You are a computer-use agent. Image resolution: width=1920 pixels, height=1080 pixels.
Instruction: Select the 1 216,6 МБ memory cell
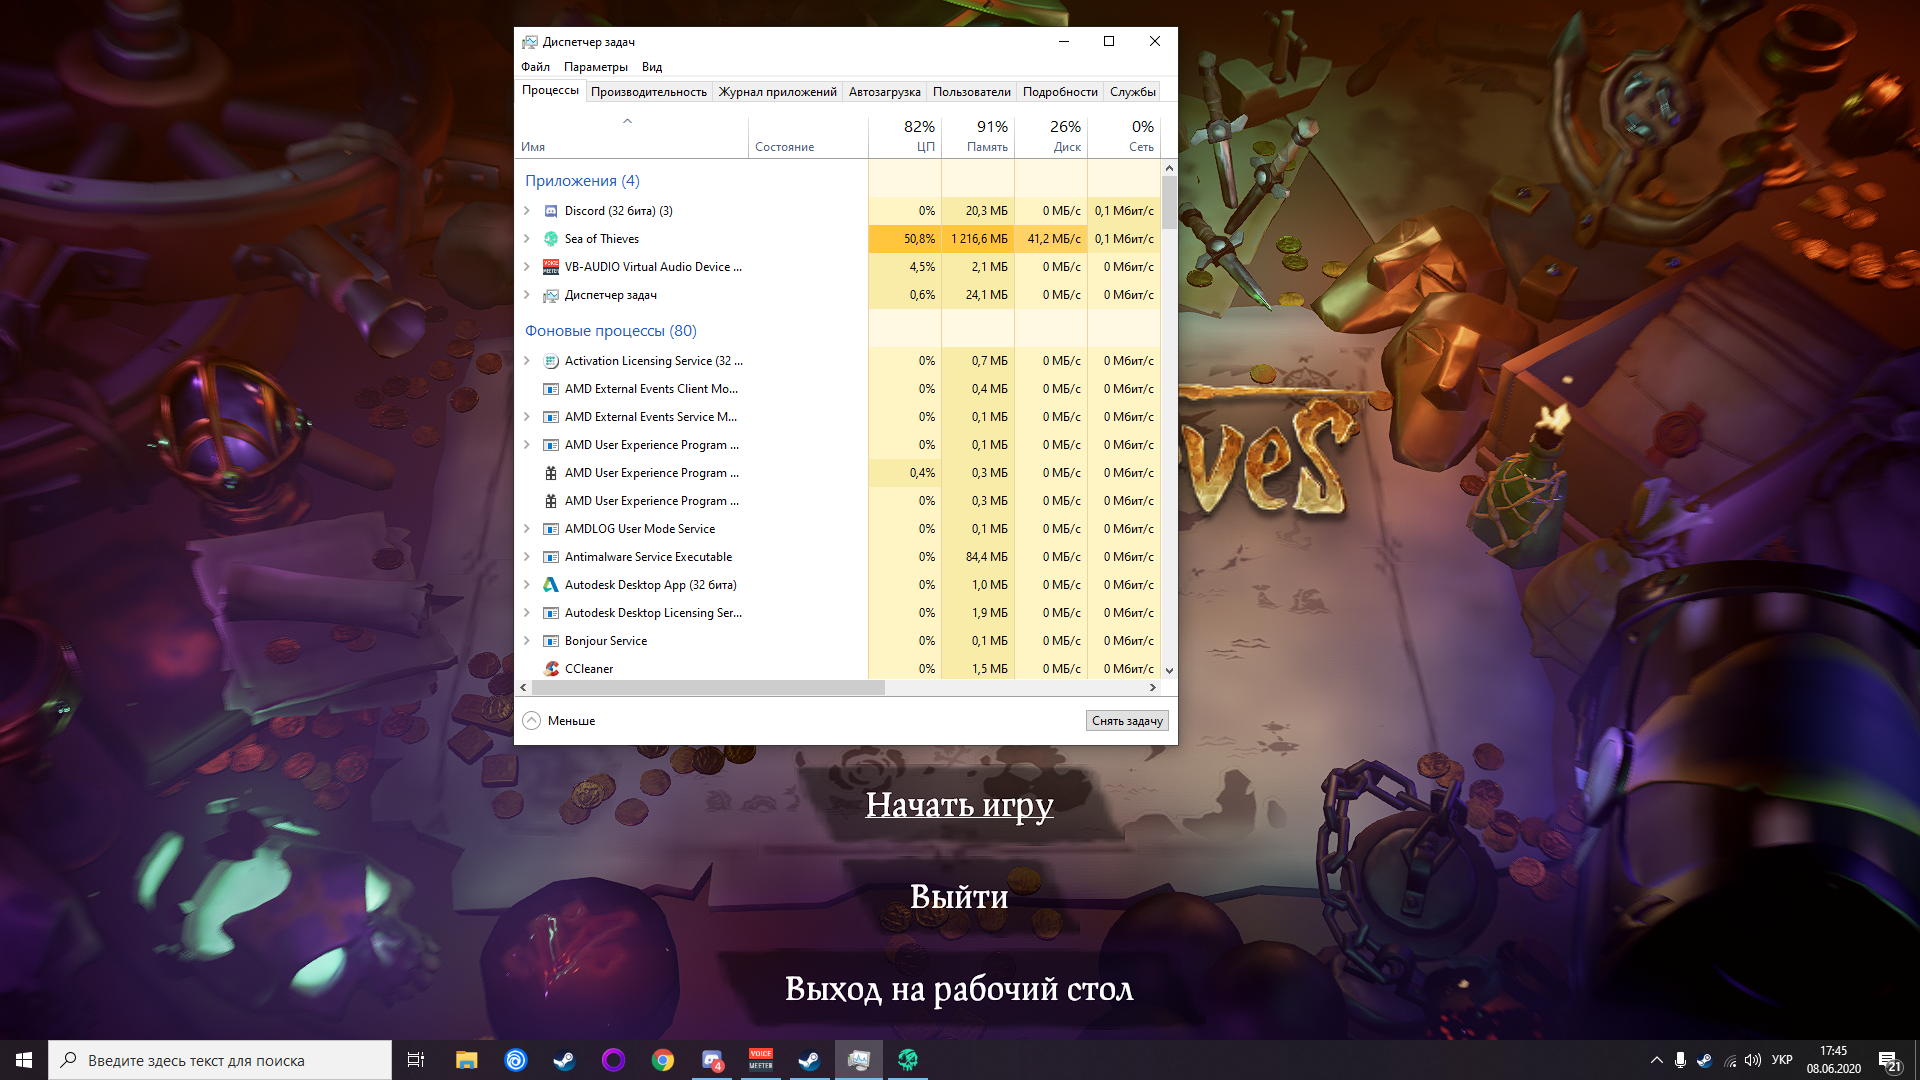click(x=978, y=239)
